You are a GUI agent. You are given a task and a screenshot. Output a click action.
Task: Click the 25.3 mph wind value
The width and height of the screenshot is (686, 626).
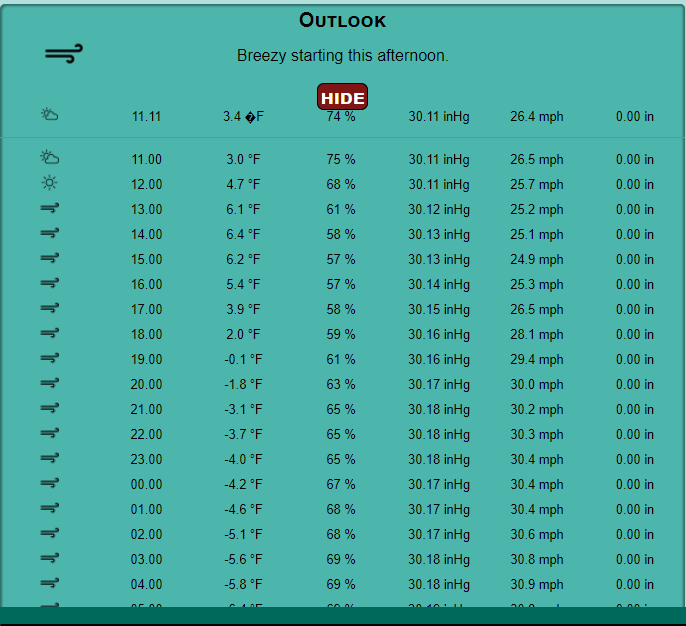pyautogui.click(x=537, y=284)
